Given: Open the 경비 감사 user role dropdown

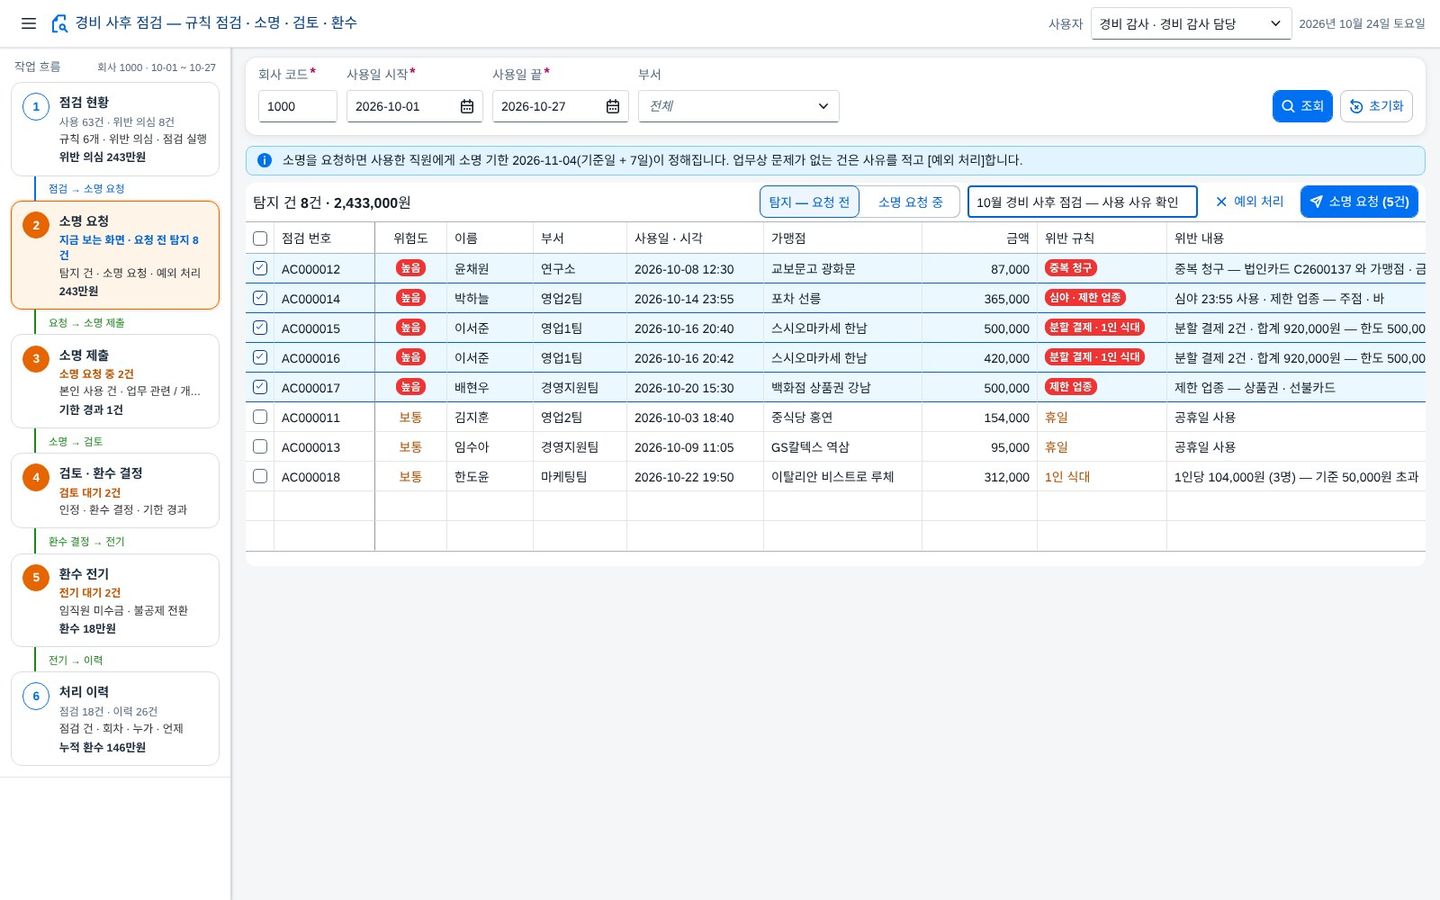Looking at the screenshot, I should [1191, 23].
